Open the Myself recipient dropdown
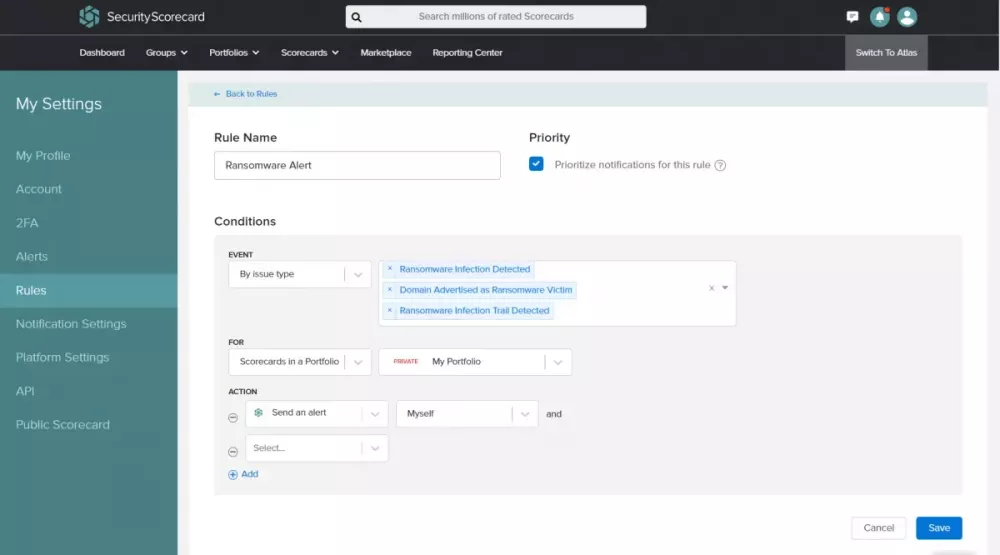This screenshot has height=555, width=1000. (467, 414)
